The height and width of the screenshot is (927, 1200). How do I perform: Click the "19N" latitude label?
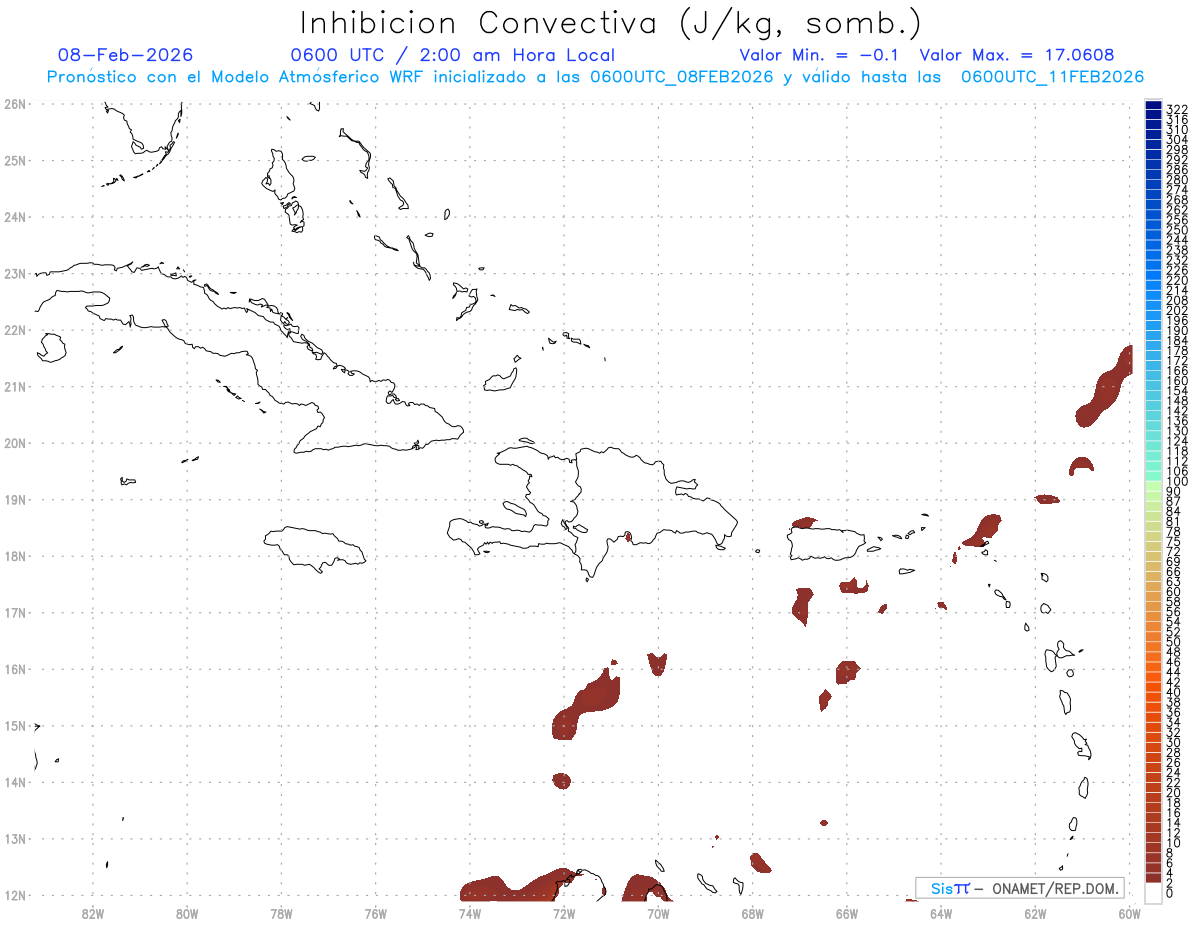point(14,499)
